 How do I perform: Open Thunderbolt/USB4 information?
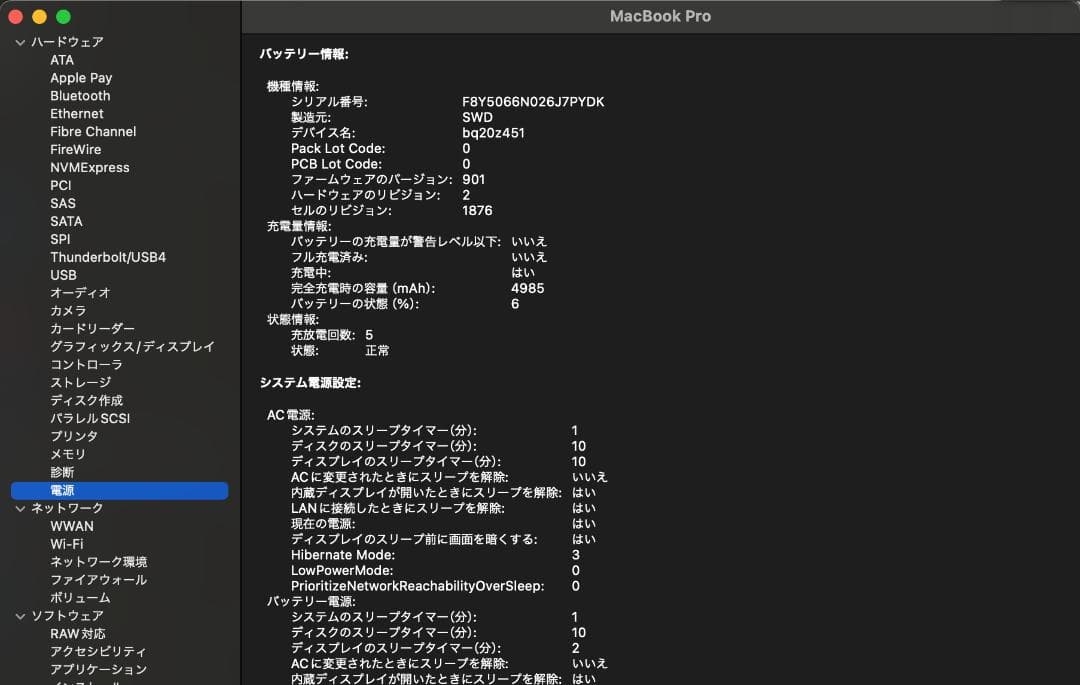107,257
